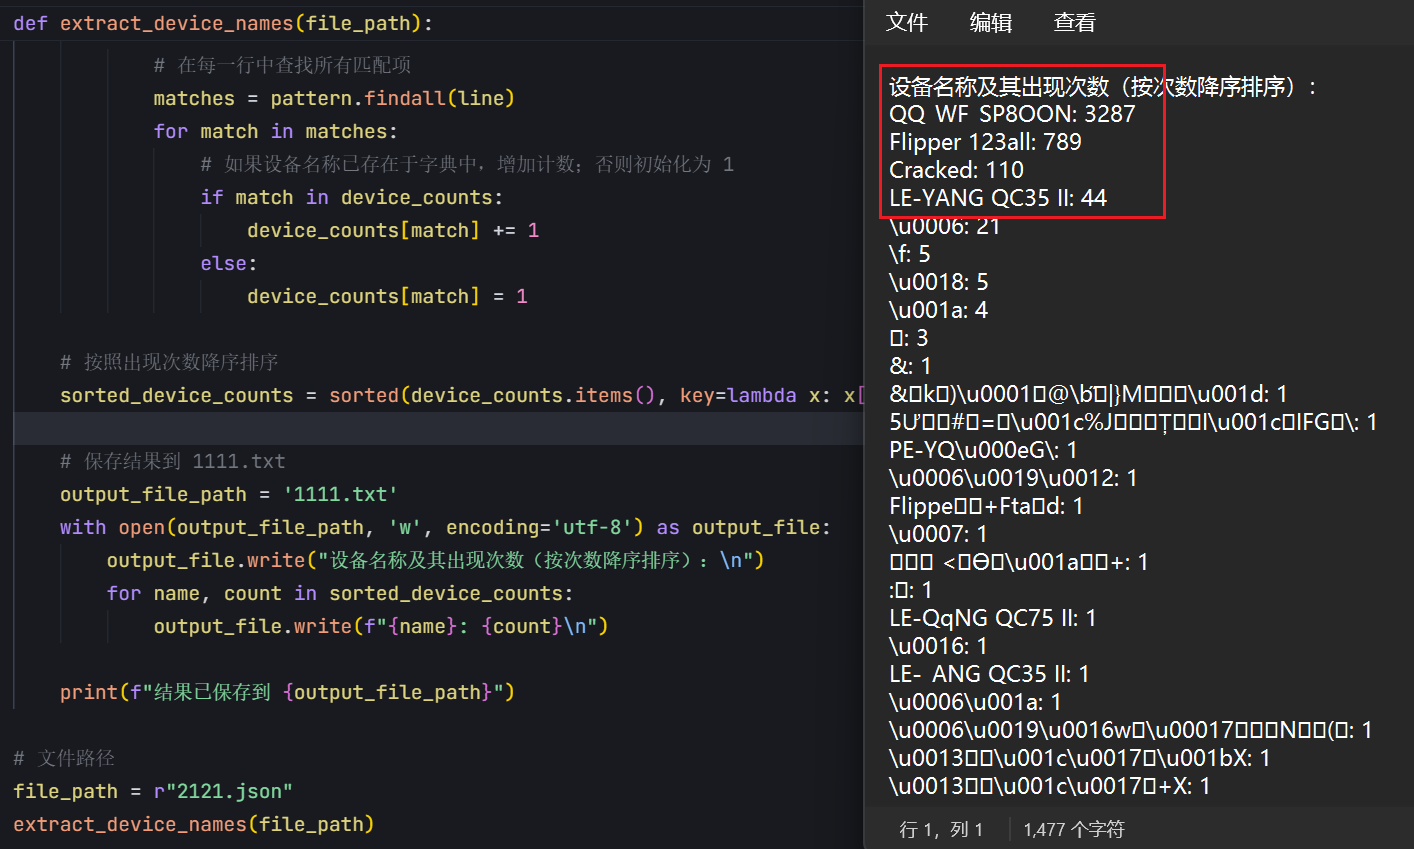Click the 'QQ WF SP8OON: 3287' line in Notepad

[1012, 114]
